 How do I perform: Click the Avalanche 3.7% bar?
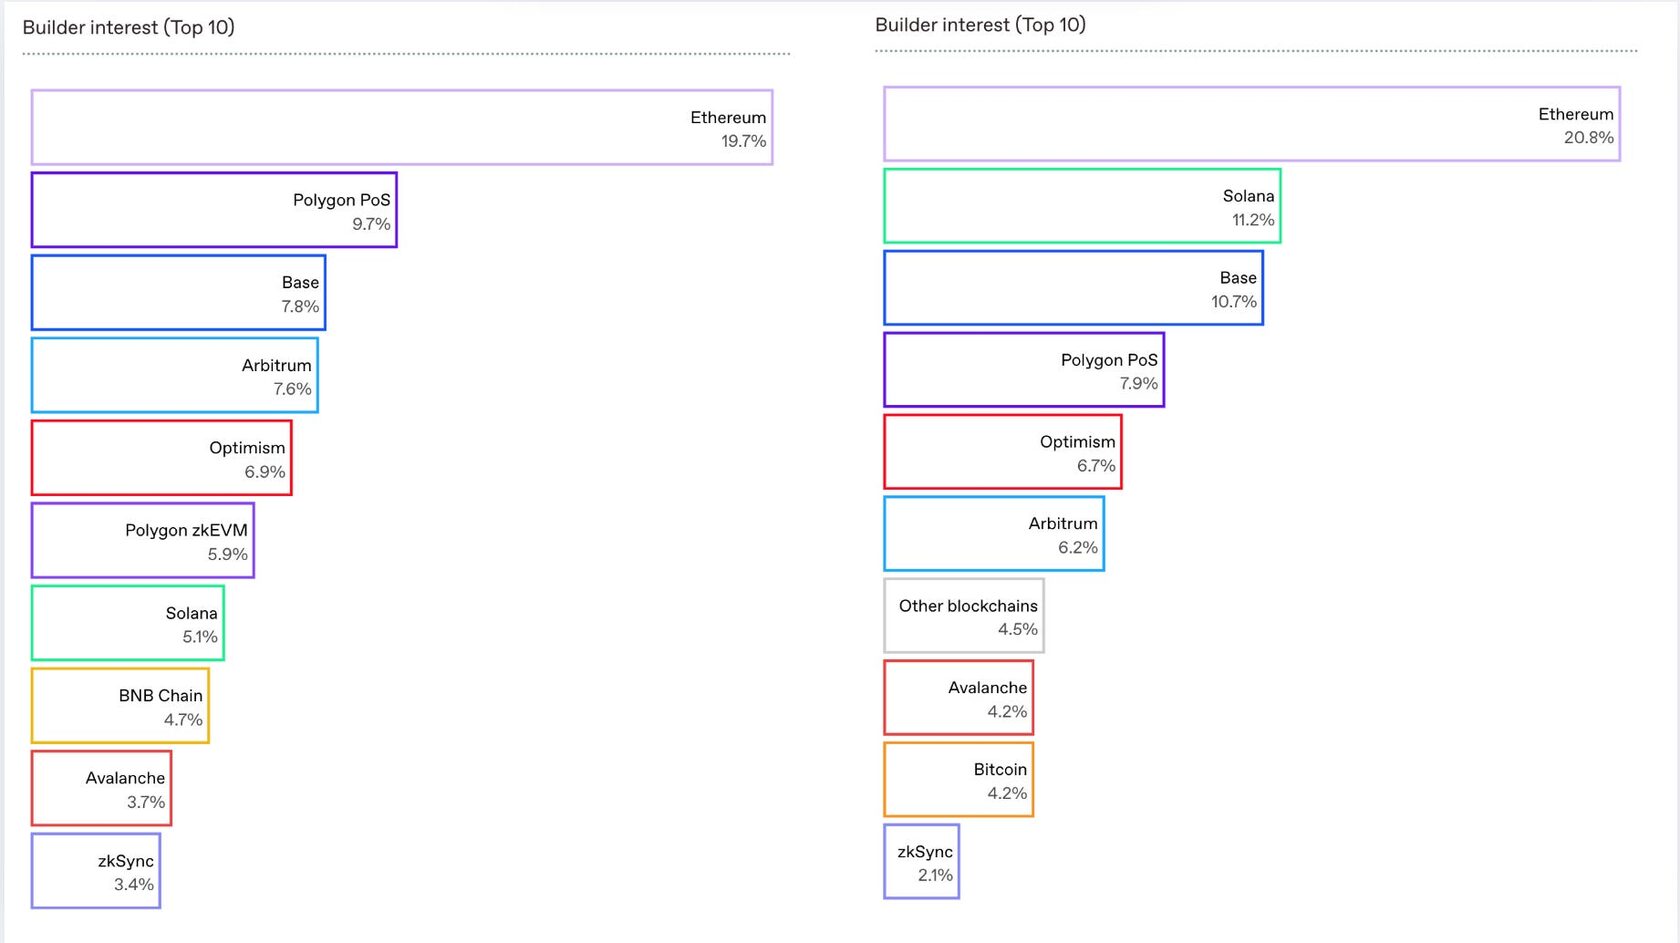point(102,788)
